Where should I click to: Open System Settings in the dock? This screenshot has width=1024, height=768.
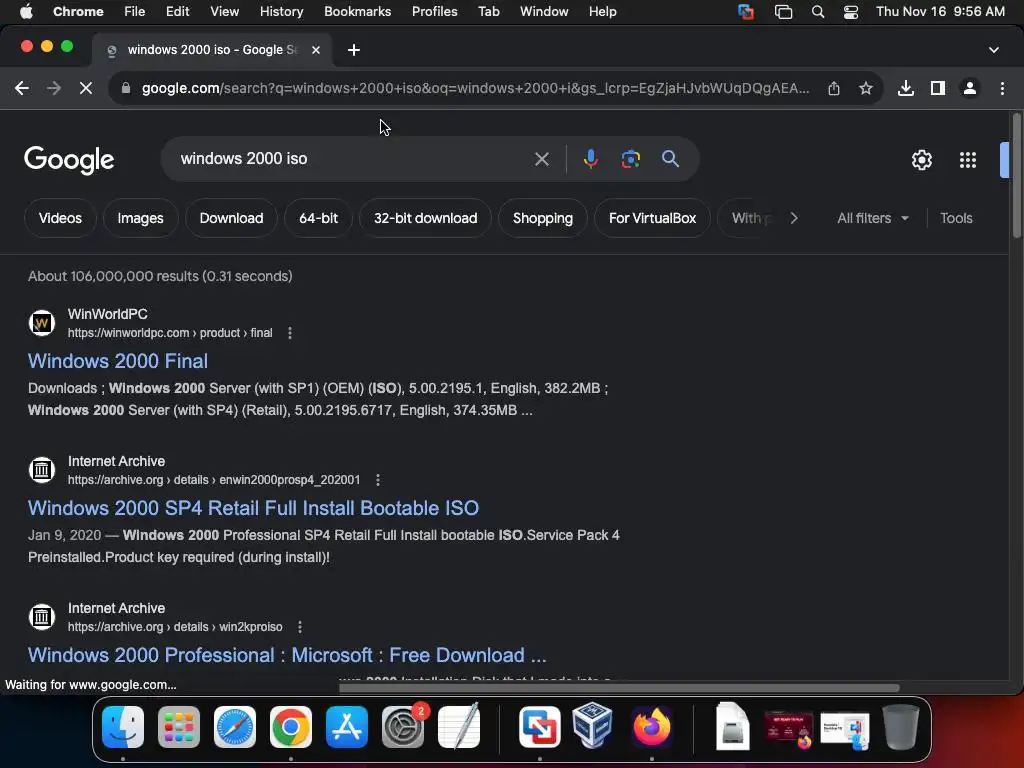tap(403, 727)
